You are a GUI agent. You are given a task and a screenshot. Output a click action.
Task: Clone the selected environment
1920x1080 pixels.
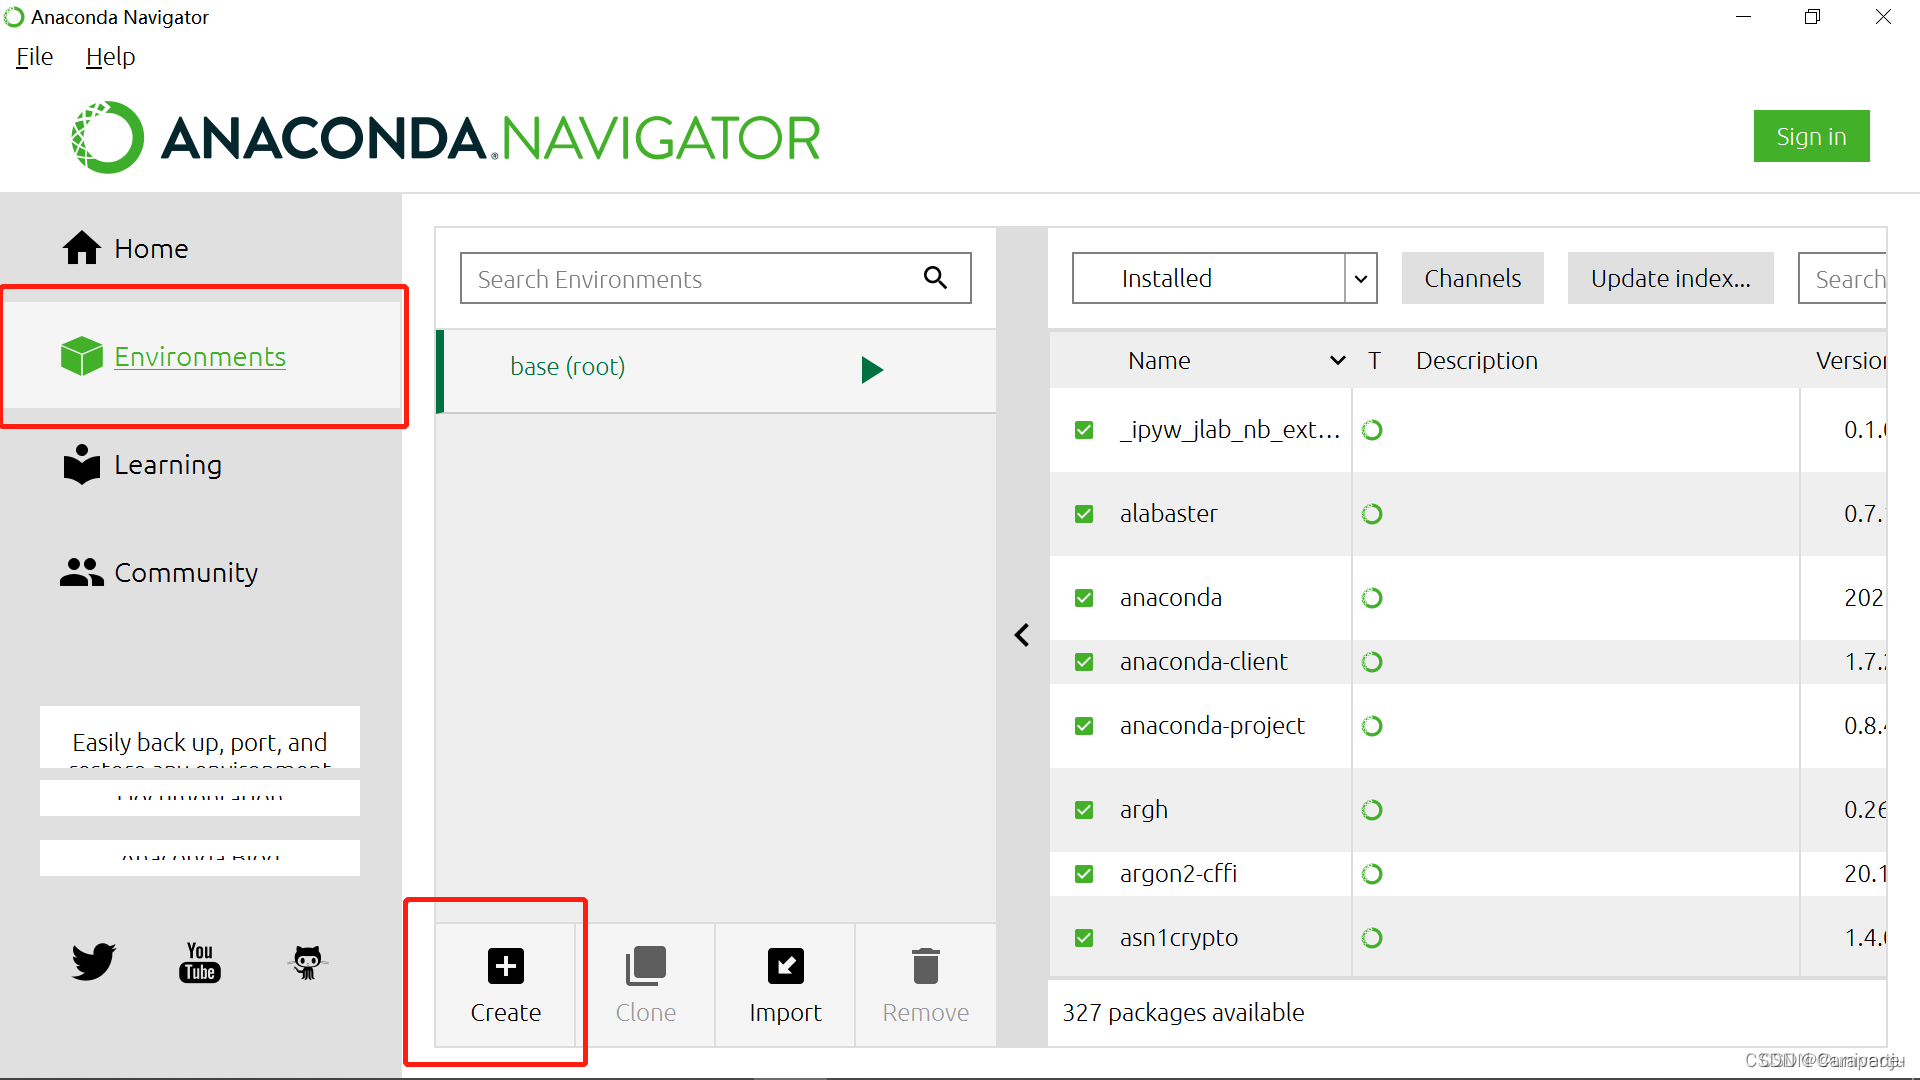point(645,985)
